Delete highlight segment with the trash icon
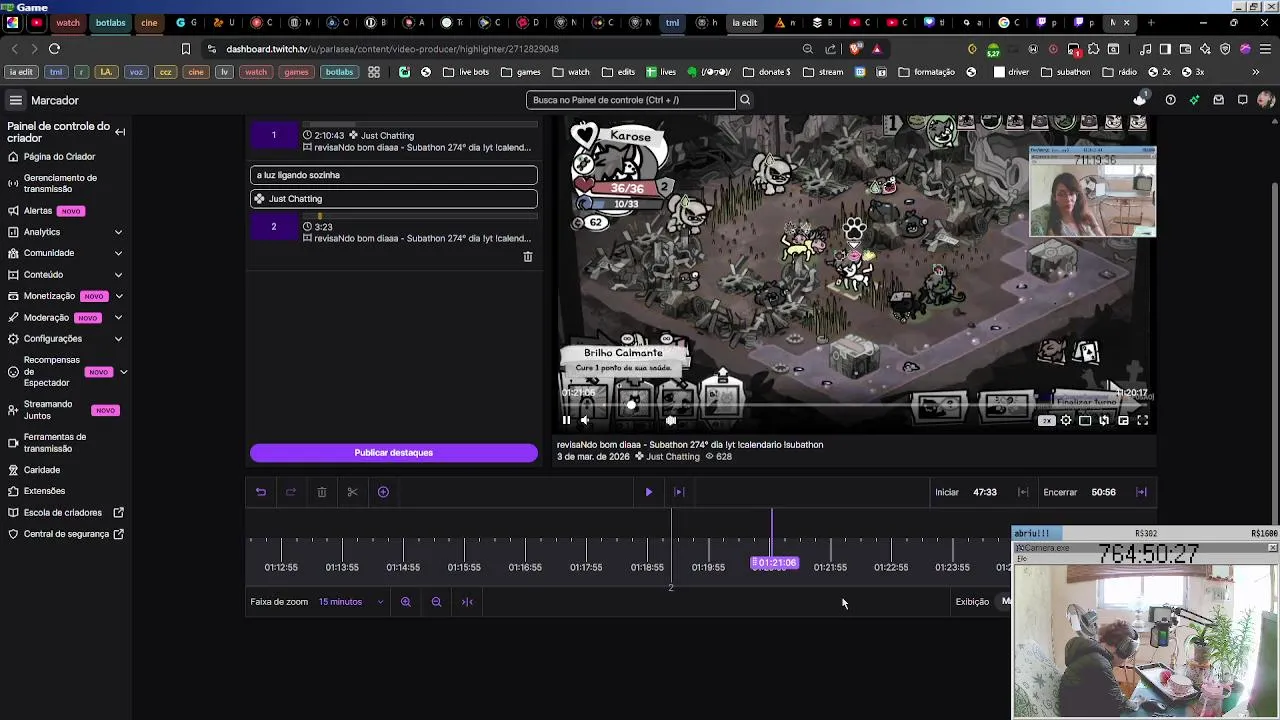This screenshot has width=1280, height=720. (x=528, y=257)
